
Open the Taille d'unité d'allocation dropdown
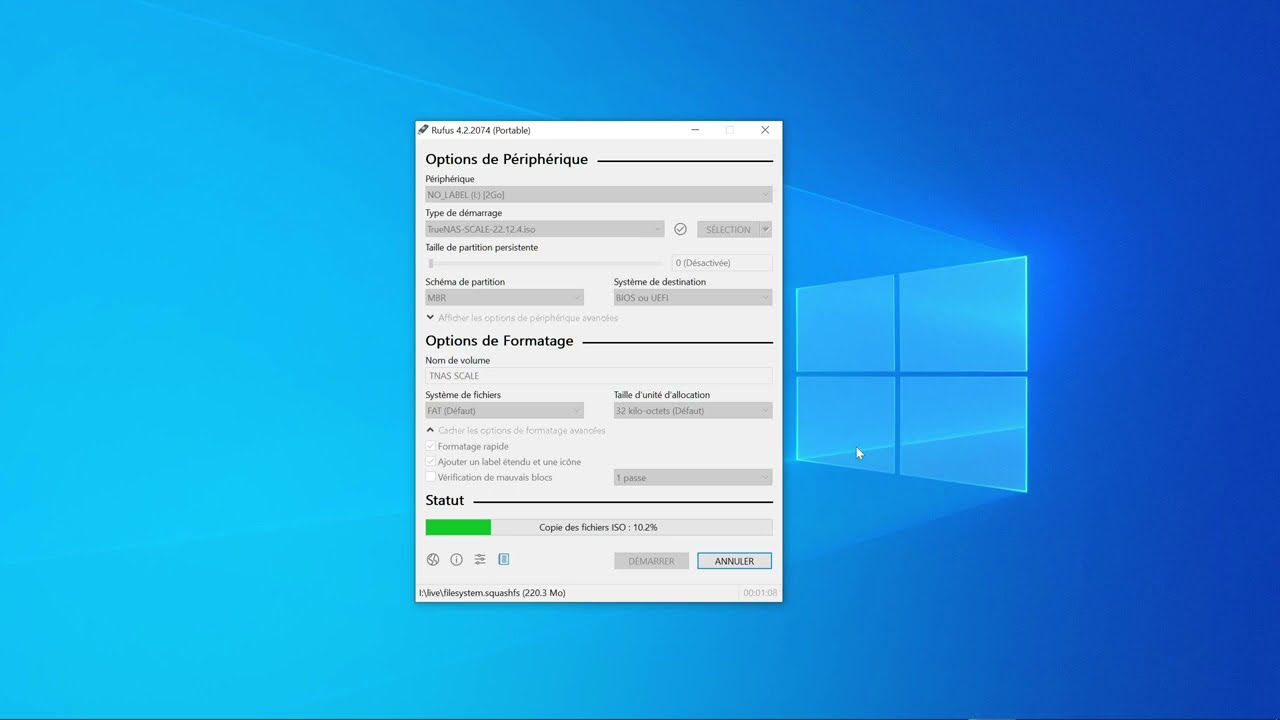pyautogui.click(x=693, y=411)
